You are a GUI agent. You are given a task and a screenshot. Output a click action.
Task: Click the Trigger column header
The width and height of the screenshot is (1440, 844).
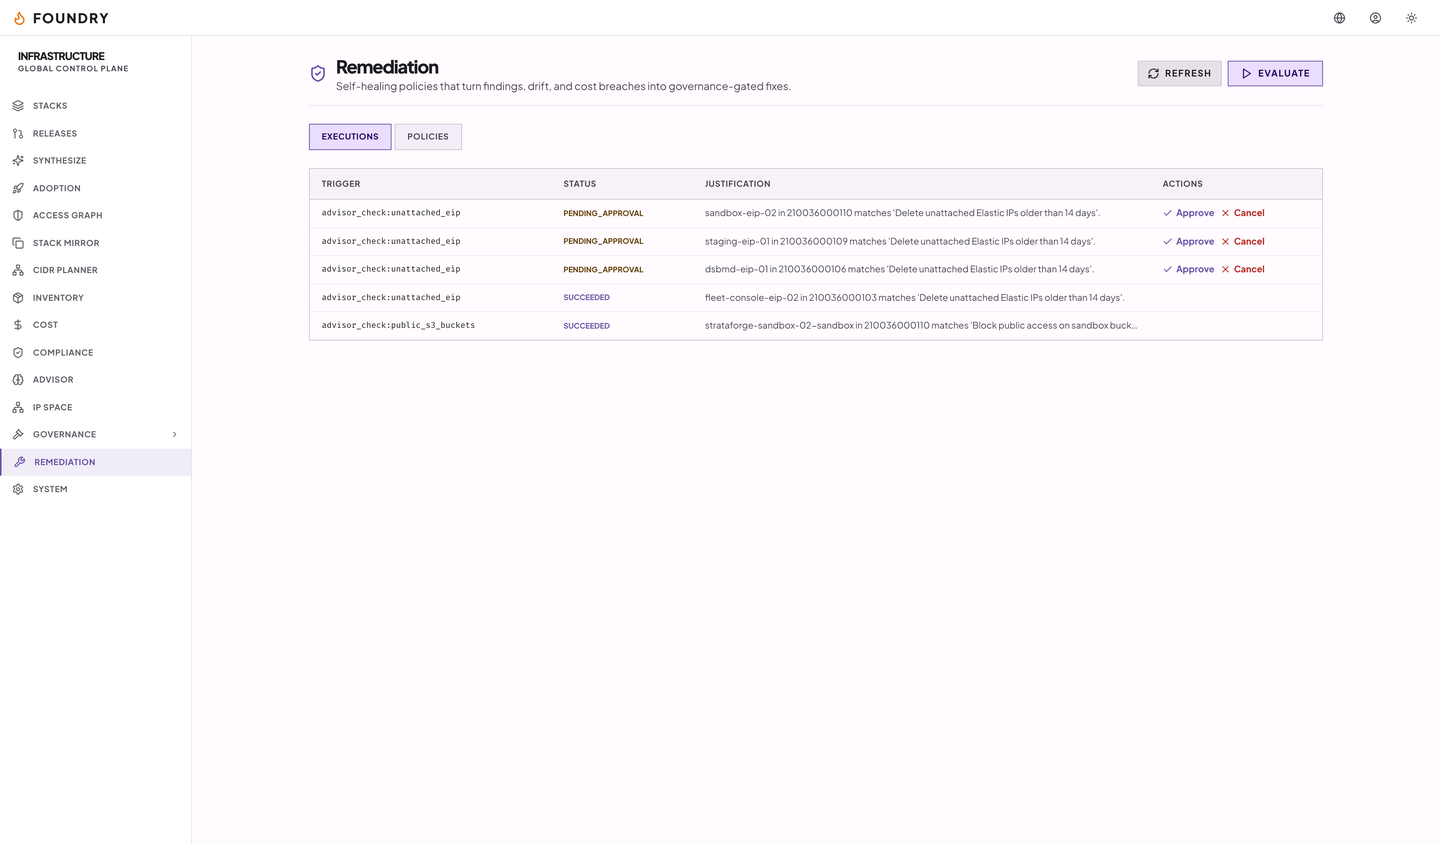[341, 184]
